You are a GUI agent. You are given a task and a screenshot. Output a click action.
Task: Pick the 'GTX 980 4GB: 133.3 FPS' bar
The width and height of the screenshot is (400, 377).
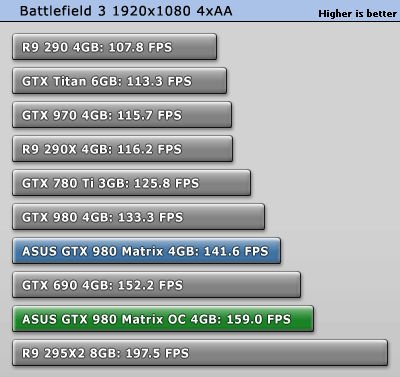click(x=139, y=217)
